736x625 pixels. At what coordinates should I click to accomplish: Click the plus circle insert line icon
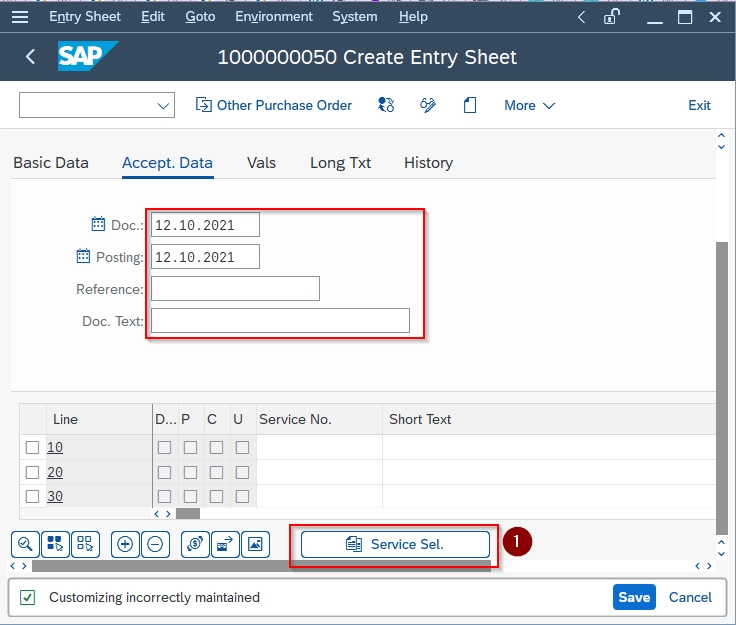tap(125, 544)
